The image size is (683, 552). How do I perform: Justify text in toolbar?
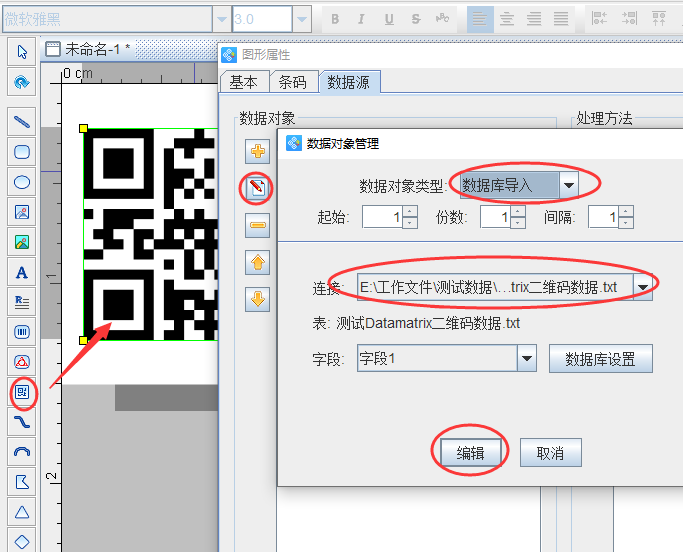point(561,19)
